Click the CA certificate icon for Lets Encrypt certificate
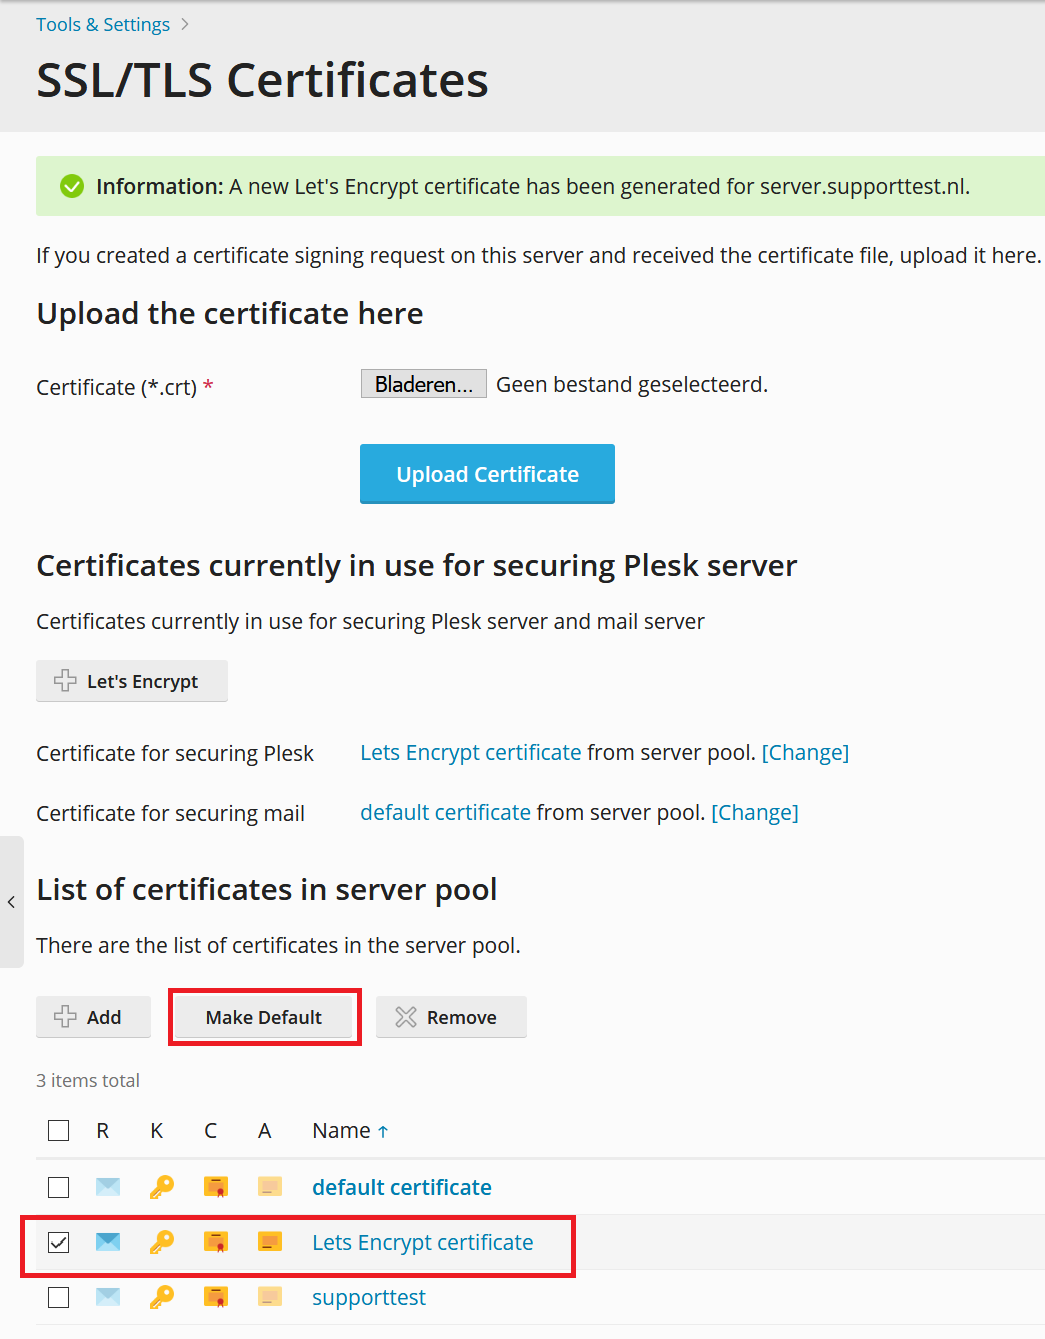The height and width of the screenshot is (1339, 1045). coord(270,1242)
